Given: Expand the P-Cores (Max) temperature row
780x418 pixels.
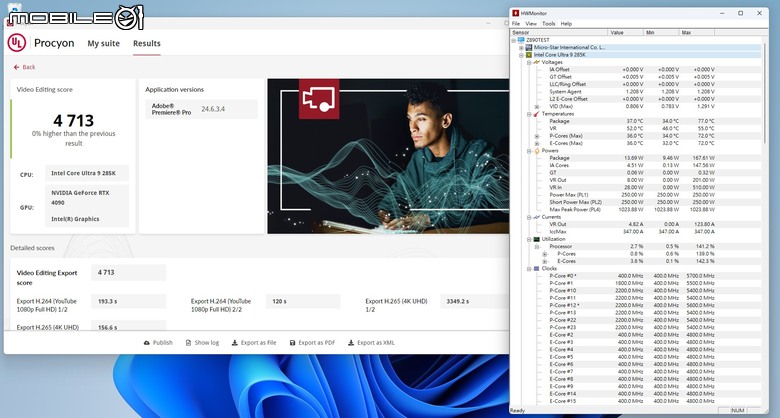Looking at the screenshot, I should (x=537, y=136).
